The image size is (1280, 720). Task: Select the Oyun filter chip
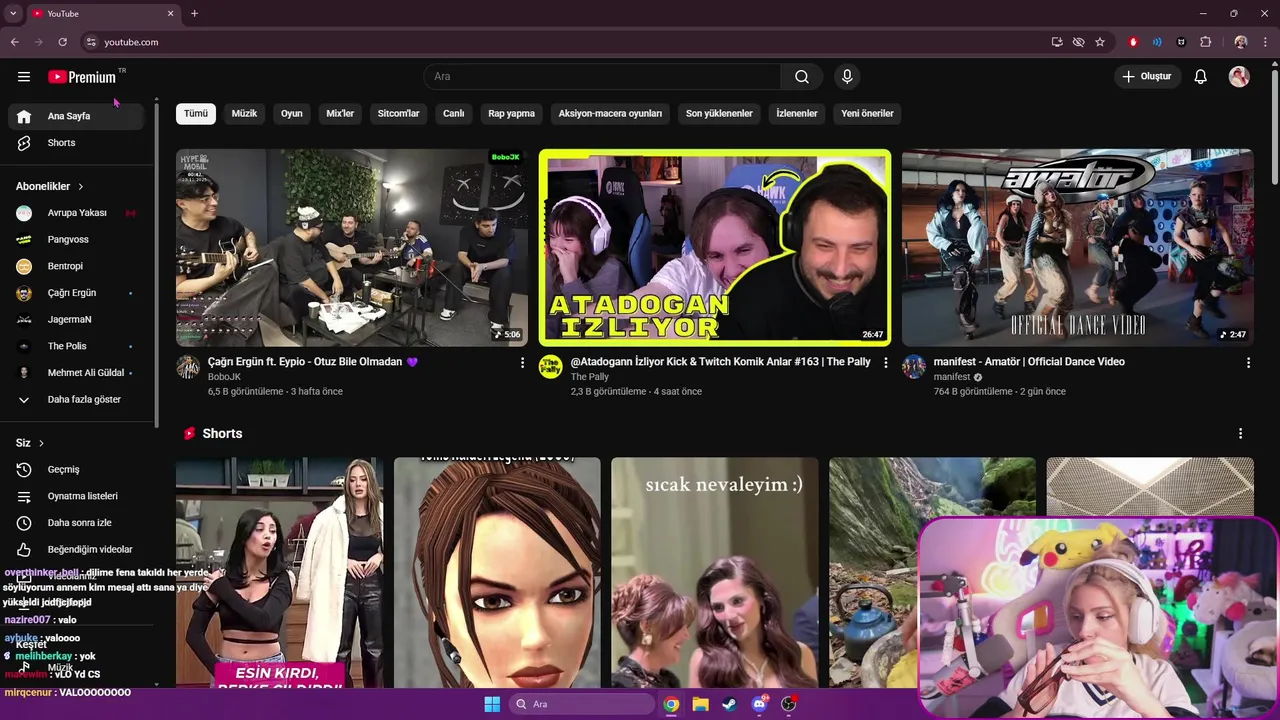tap(292, 113)
